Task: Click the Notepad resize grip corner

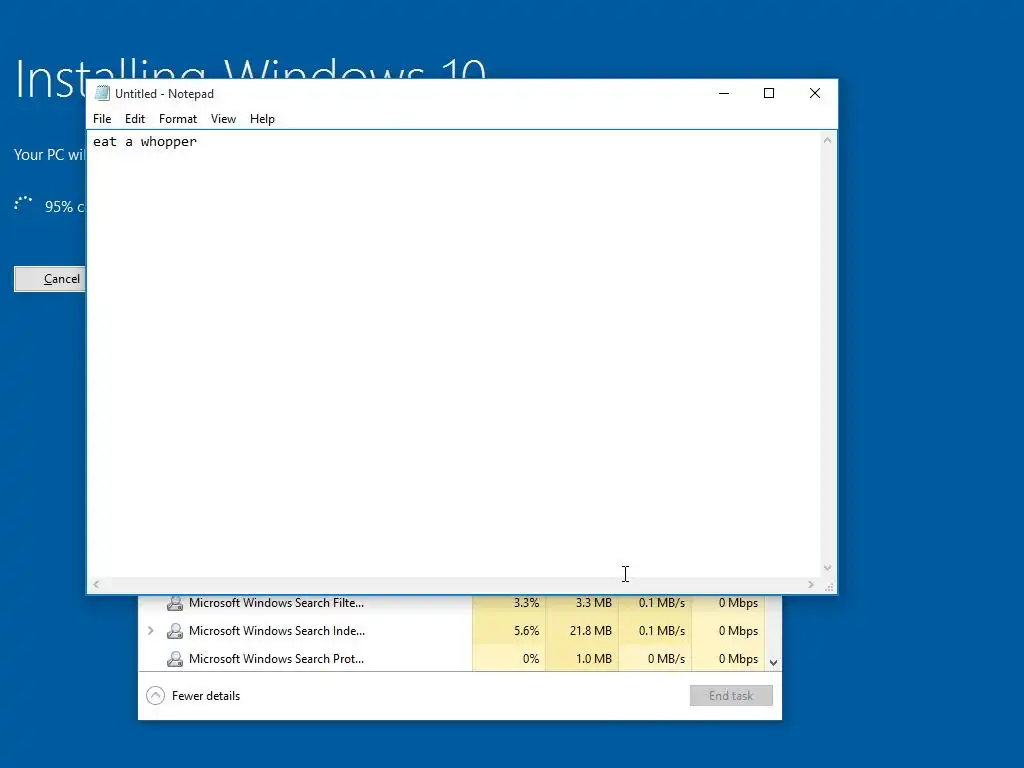Action: click(x=829, y=587)
